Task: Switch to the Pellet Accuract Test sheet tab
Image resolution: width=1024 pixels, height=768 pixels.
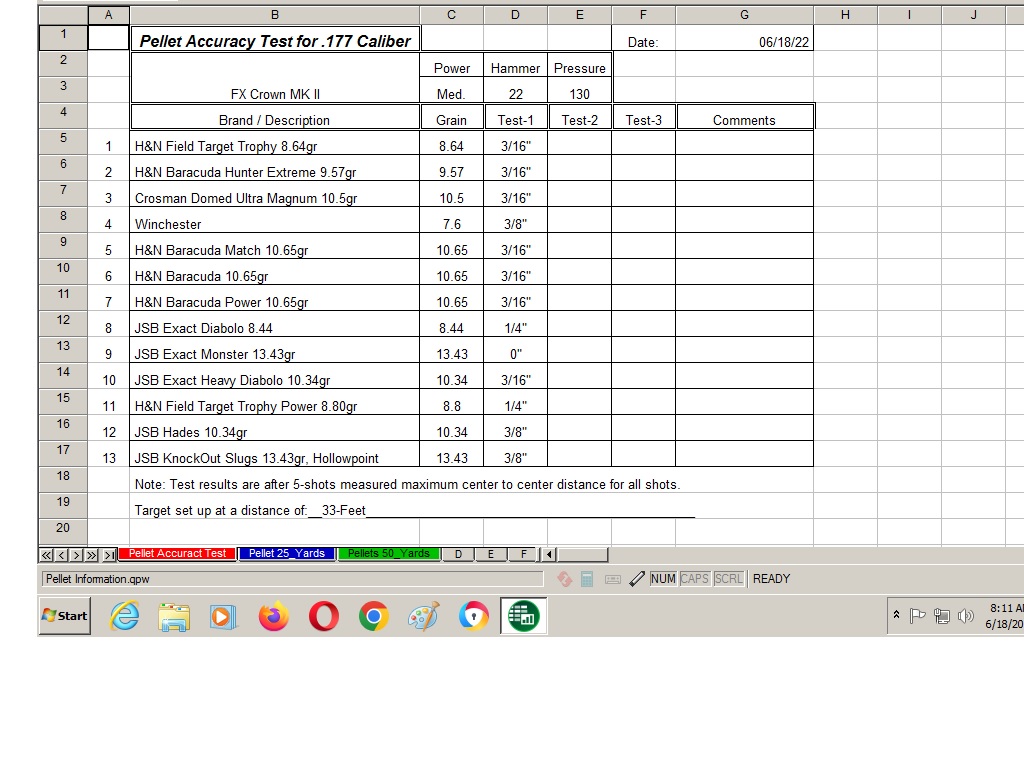Action: click(x=177, y=554)
